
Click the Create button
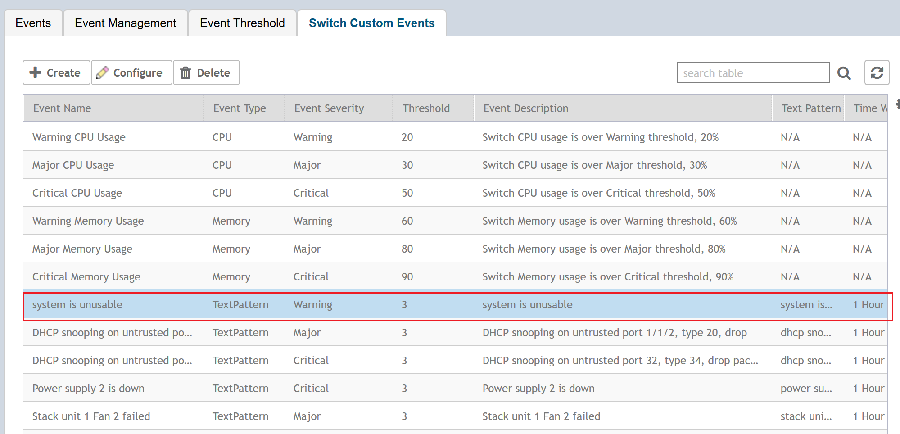pyautogui.click(x=55, y=73)
